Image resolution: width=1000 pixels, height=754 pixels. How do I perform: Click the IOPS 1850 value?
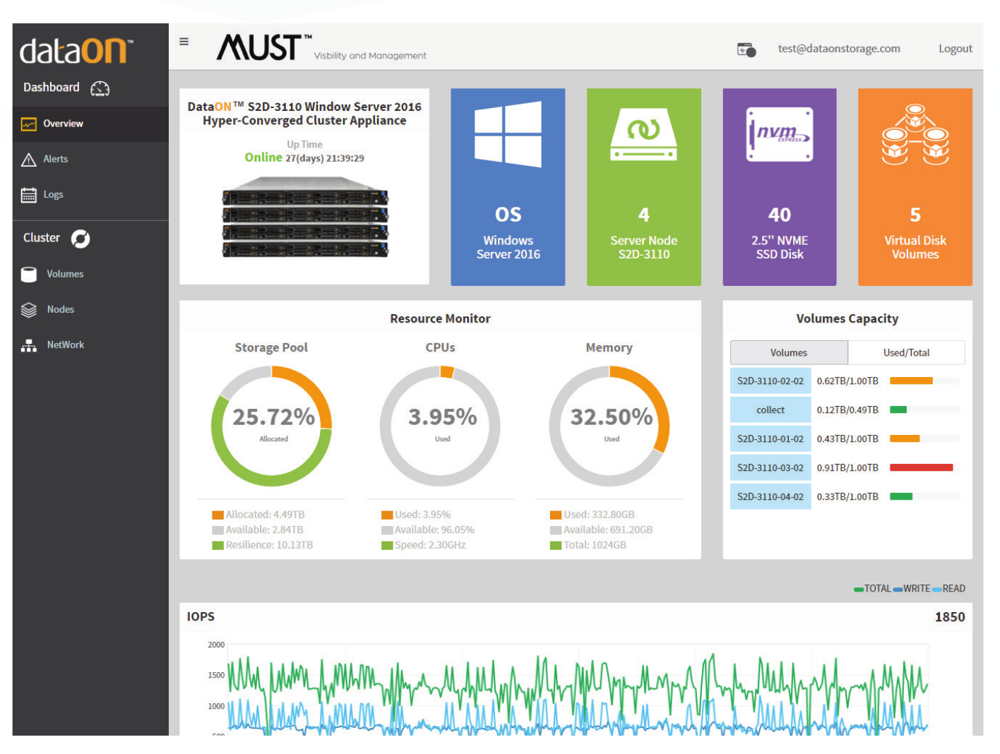coord(950,617)
